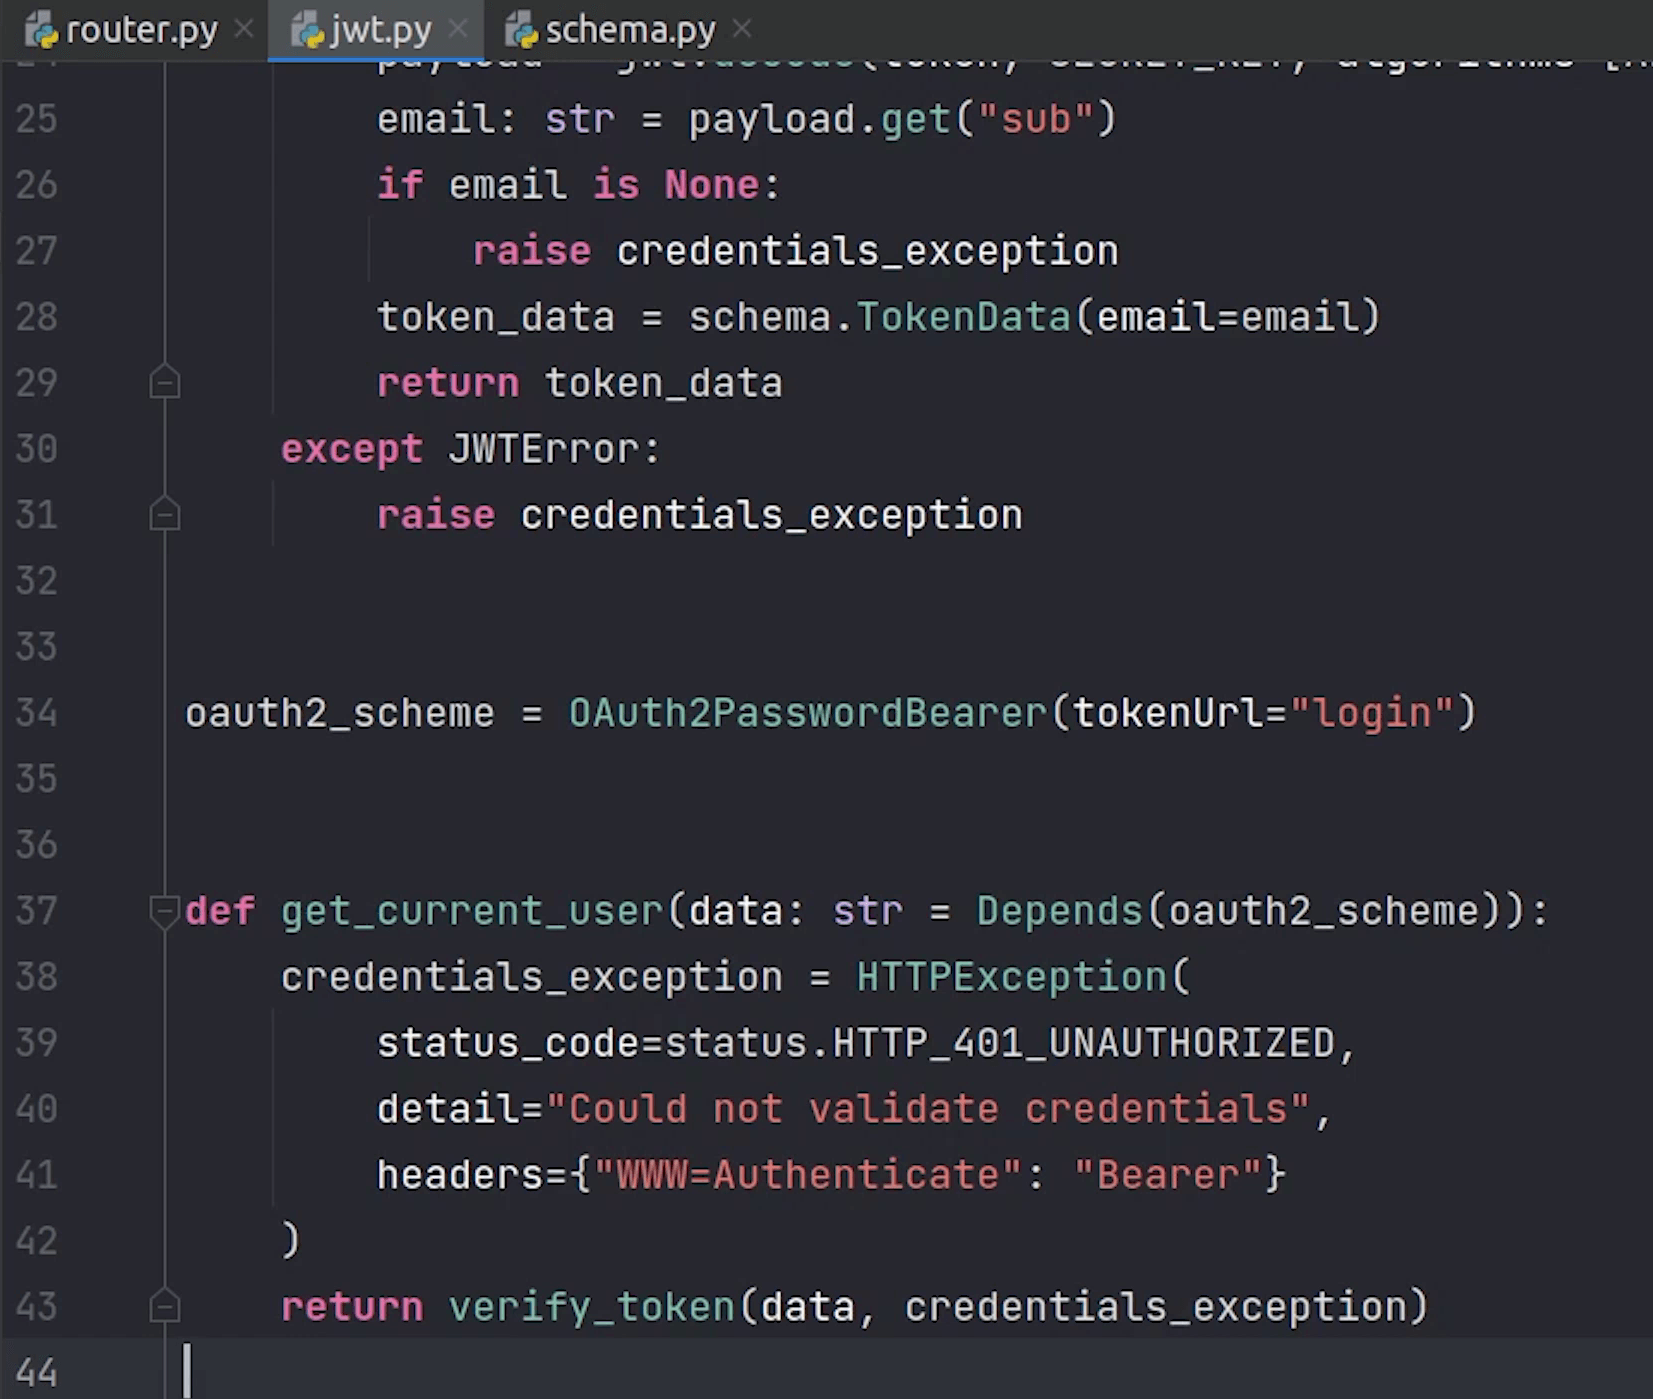Click line number 34 in the gutter

tap(37, 713)
